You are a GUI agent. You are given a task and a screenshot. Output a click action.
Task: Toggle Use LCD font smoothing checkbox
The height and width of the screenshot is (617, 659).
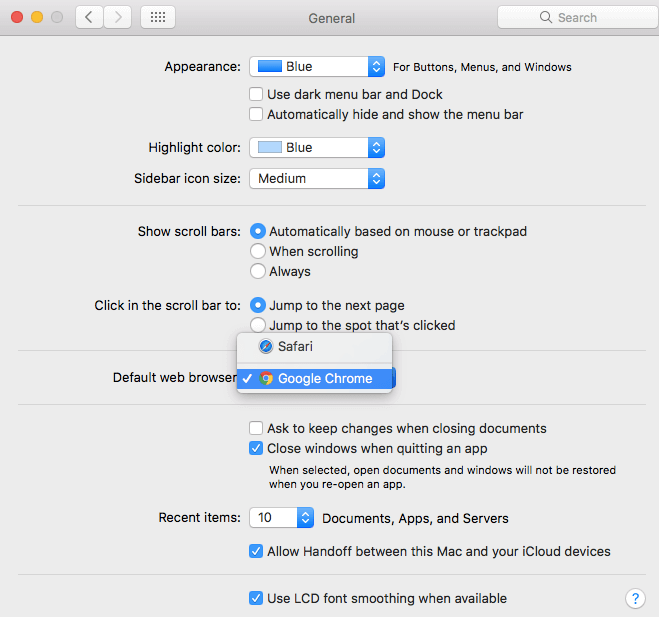pos(256,598)
